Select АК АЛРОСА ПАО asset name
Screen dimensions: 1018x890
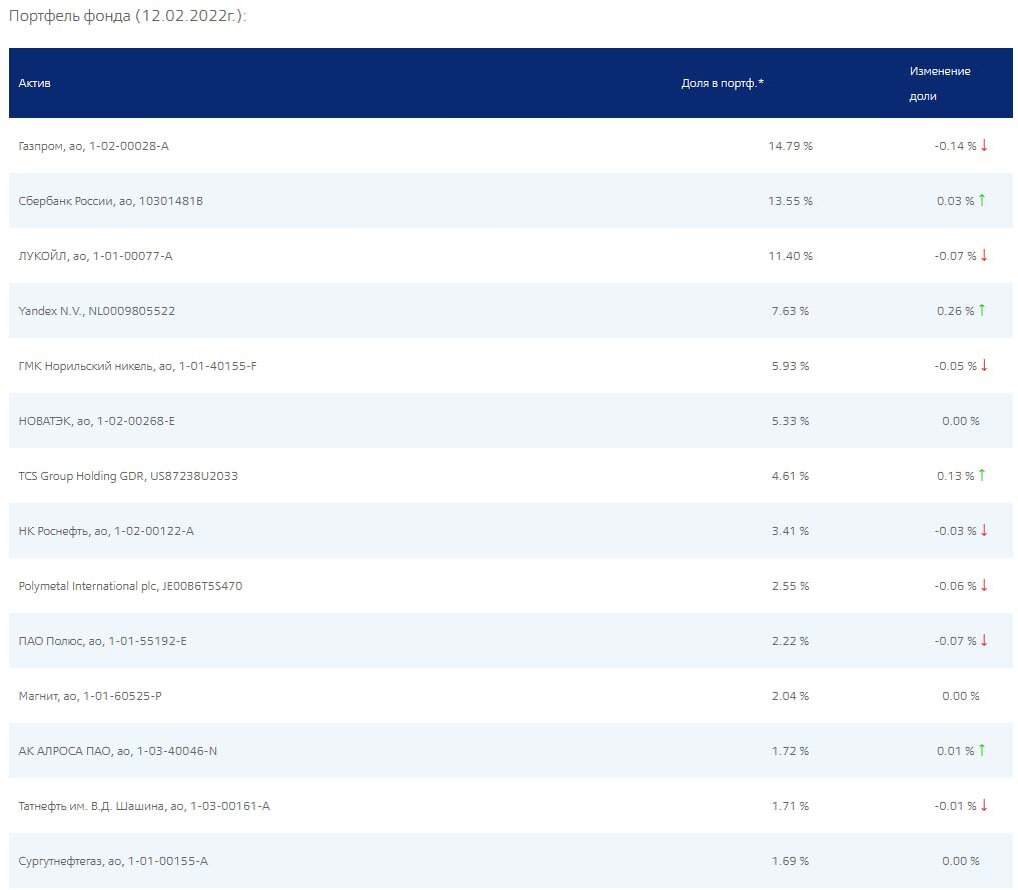[118, 751]
